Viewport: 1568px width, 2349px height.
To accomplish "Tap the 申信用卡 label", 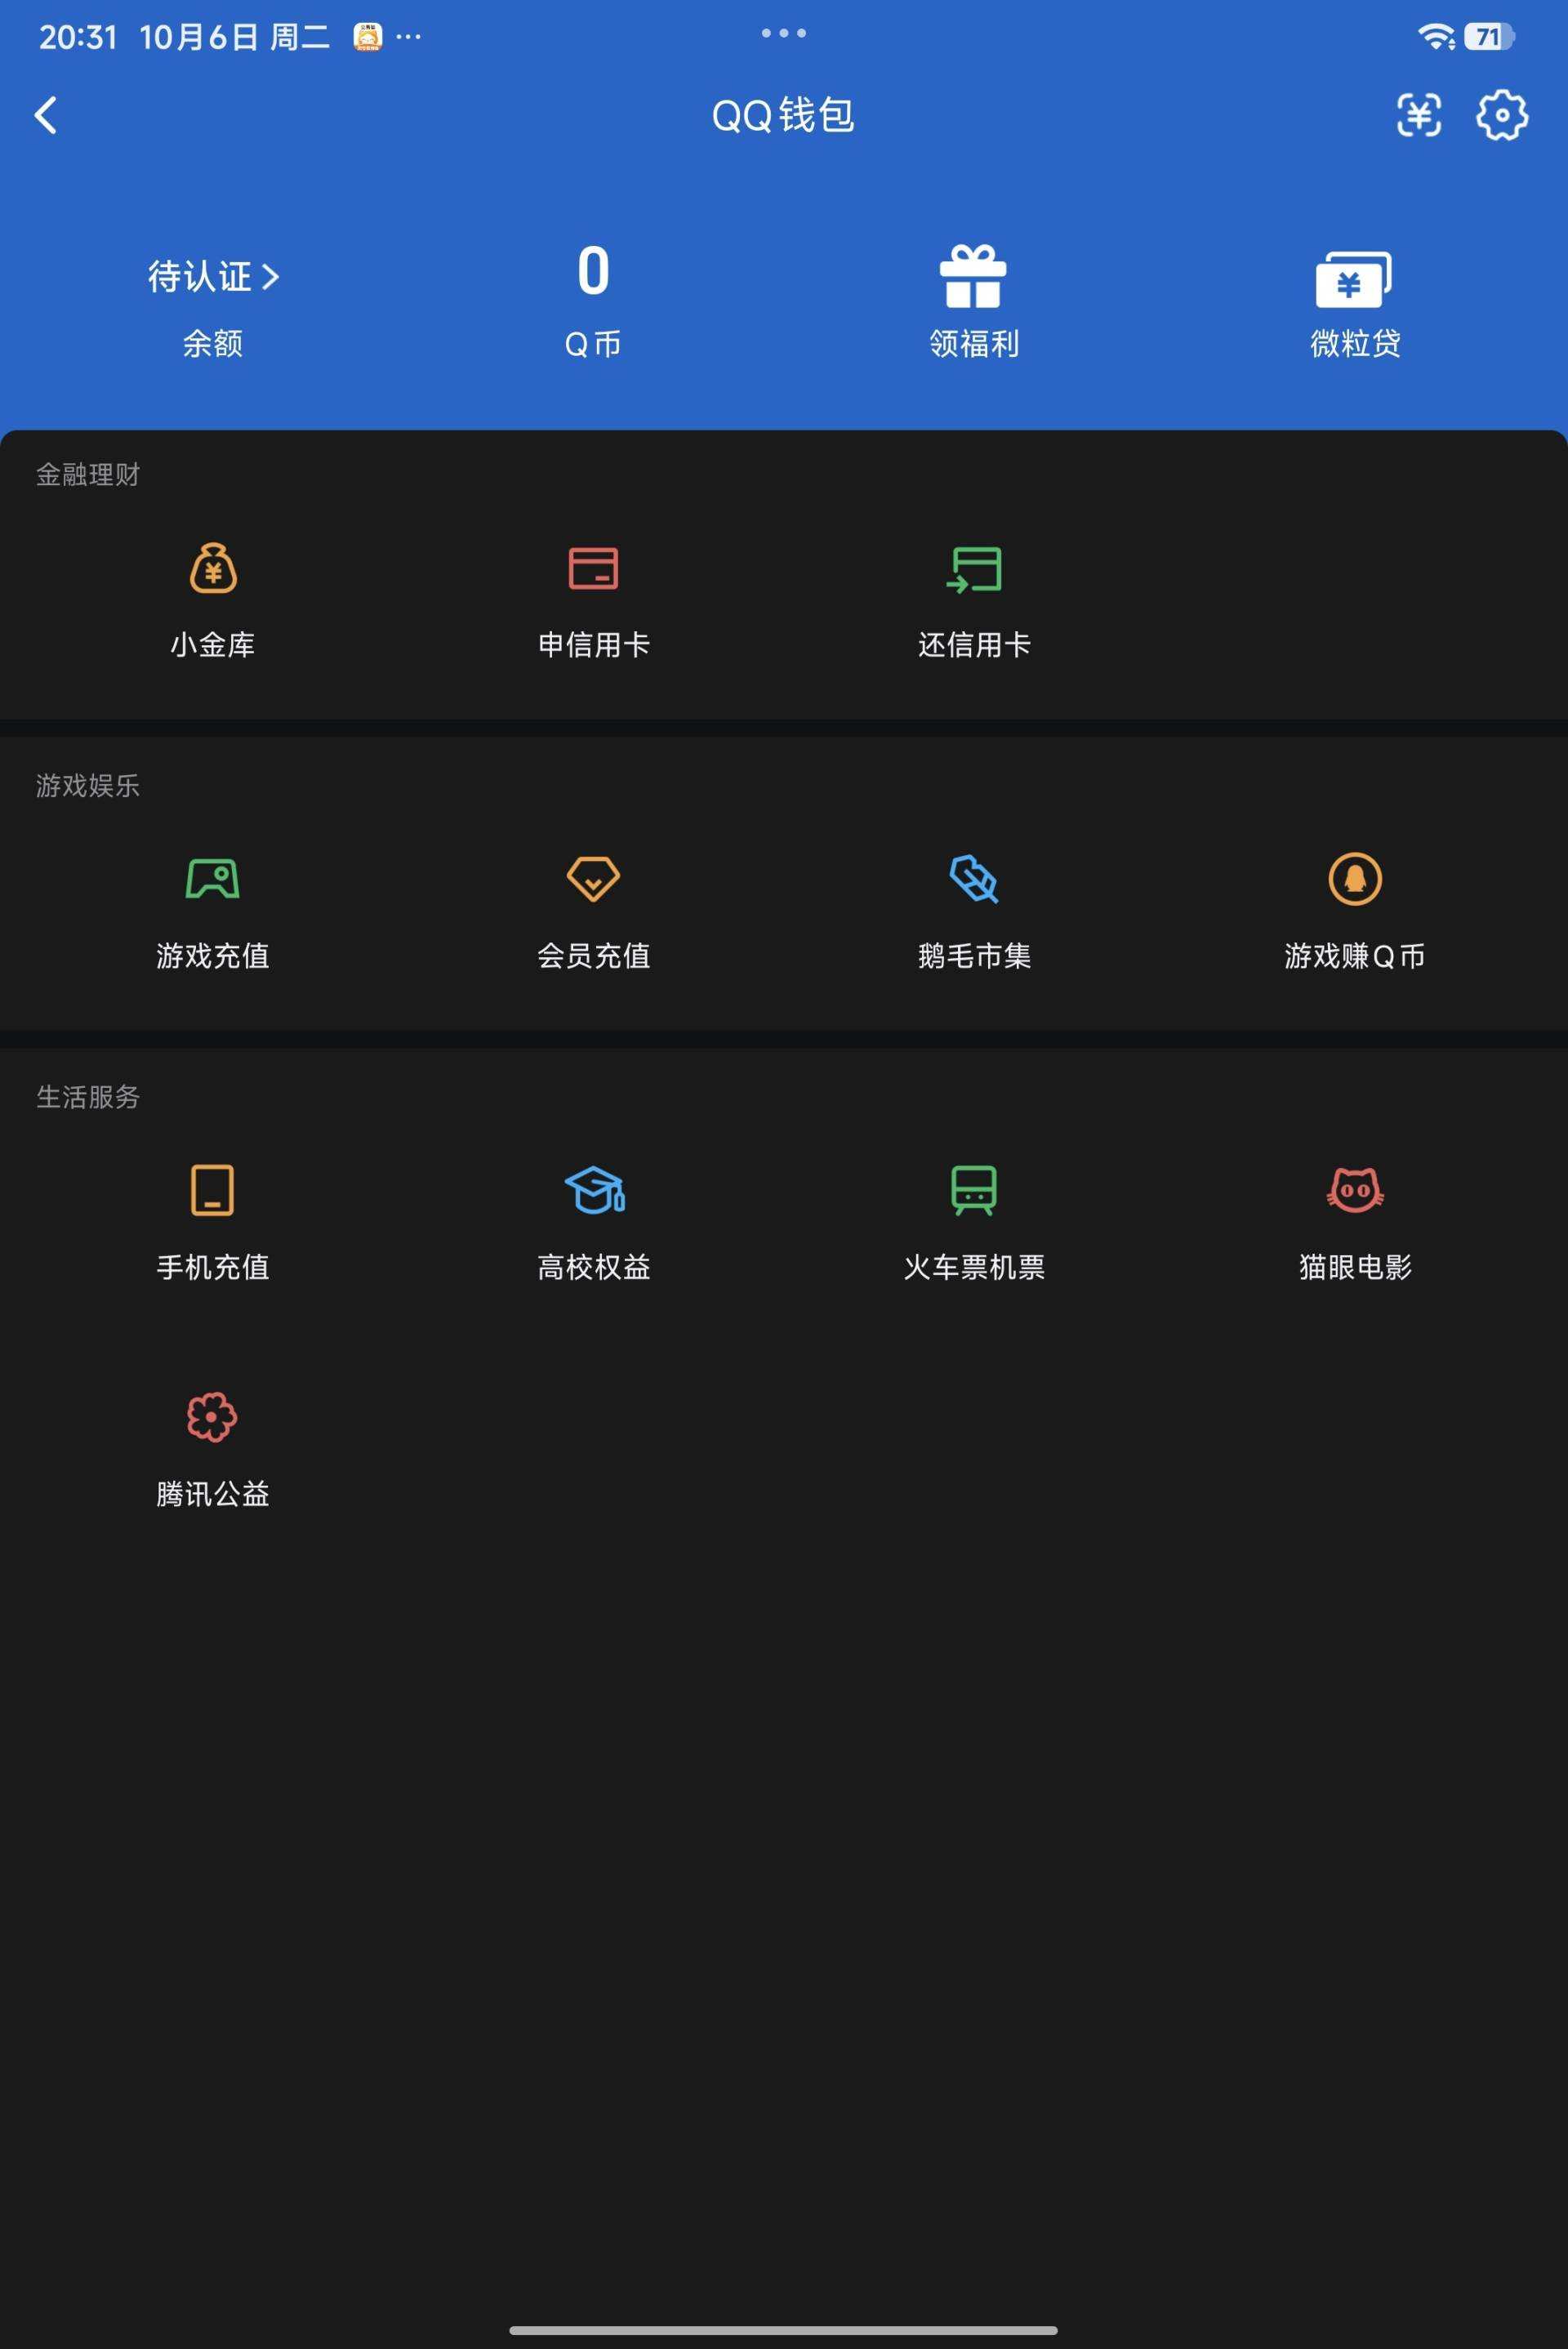I will click(594, 645).
